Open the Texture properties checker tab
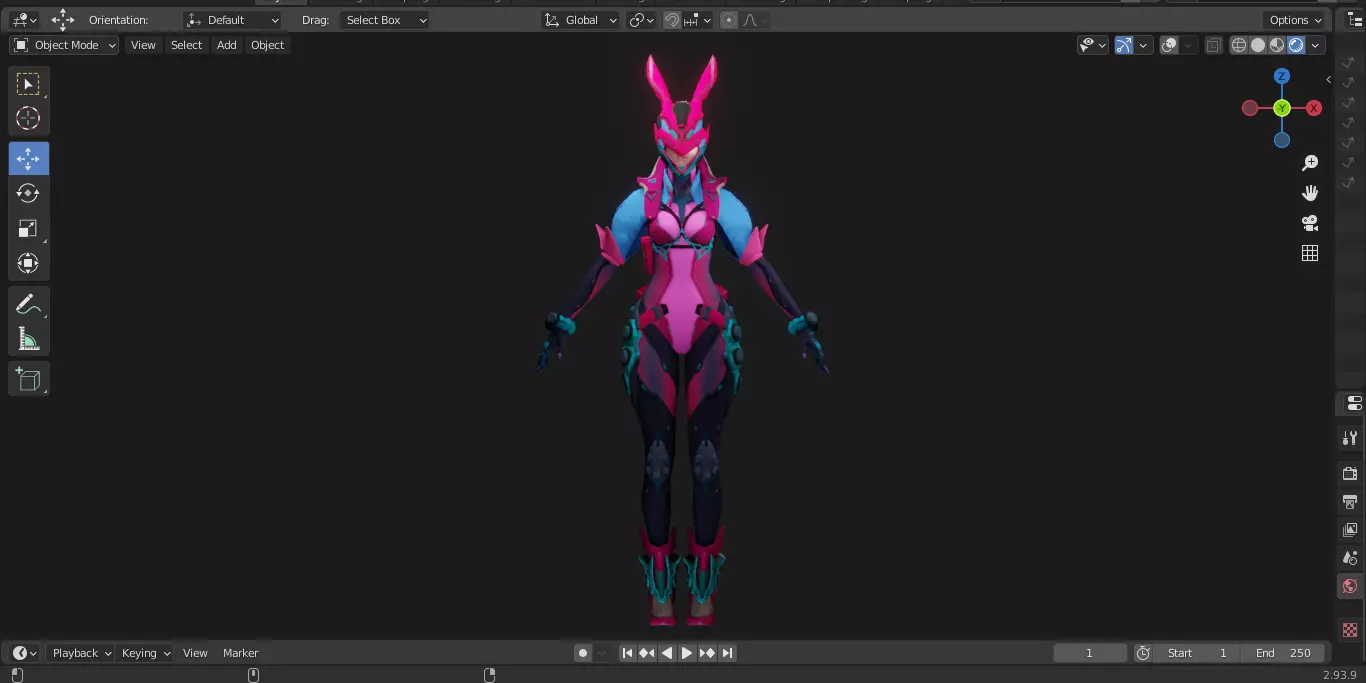Screen dimensions: 1366x683 tap(1350, 630)
